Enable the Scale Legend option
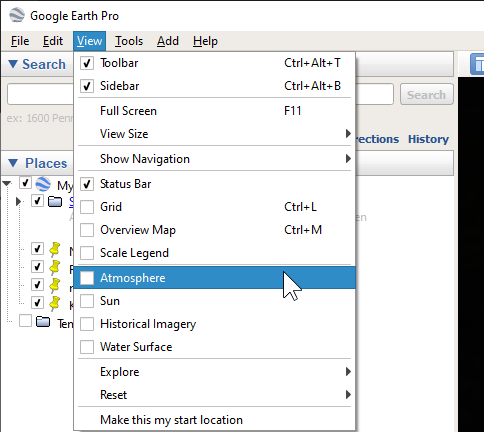The height and width of the screenshot is (432, 484). (215, 253)
